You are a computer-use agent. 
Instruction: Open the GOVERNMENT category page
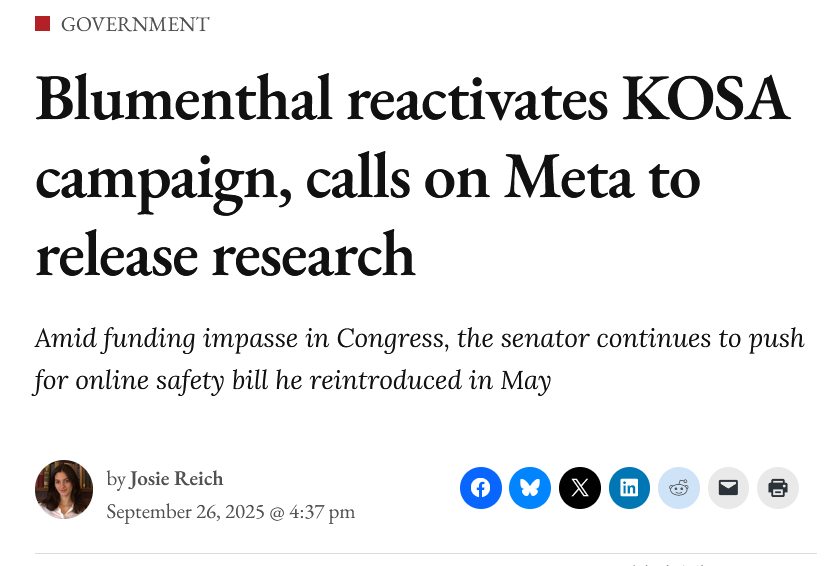pos(135,25)
